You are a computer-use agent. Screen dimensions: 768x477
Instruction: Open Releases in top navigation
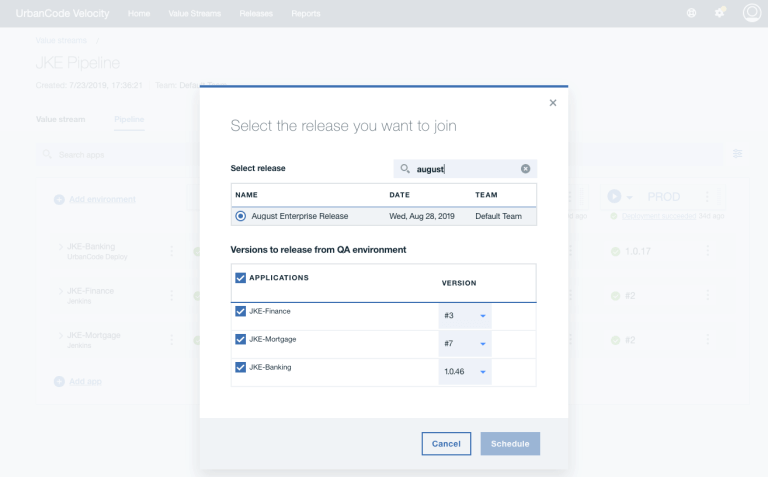click(x=256, y=13)
